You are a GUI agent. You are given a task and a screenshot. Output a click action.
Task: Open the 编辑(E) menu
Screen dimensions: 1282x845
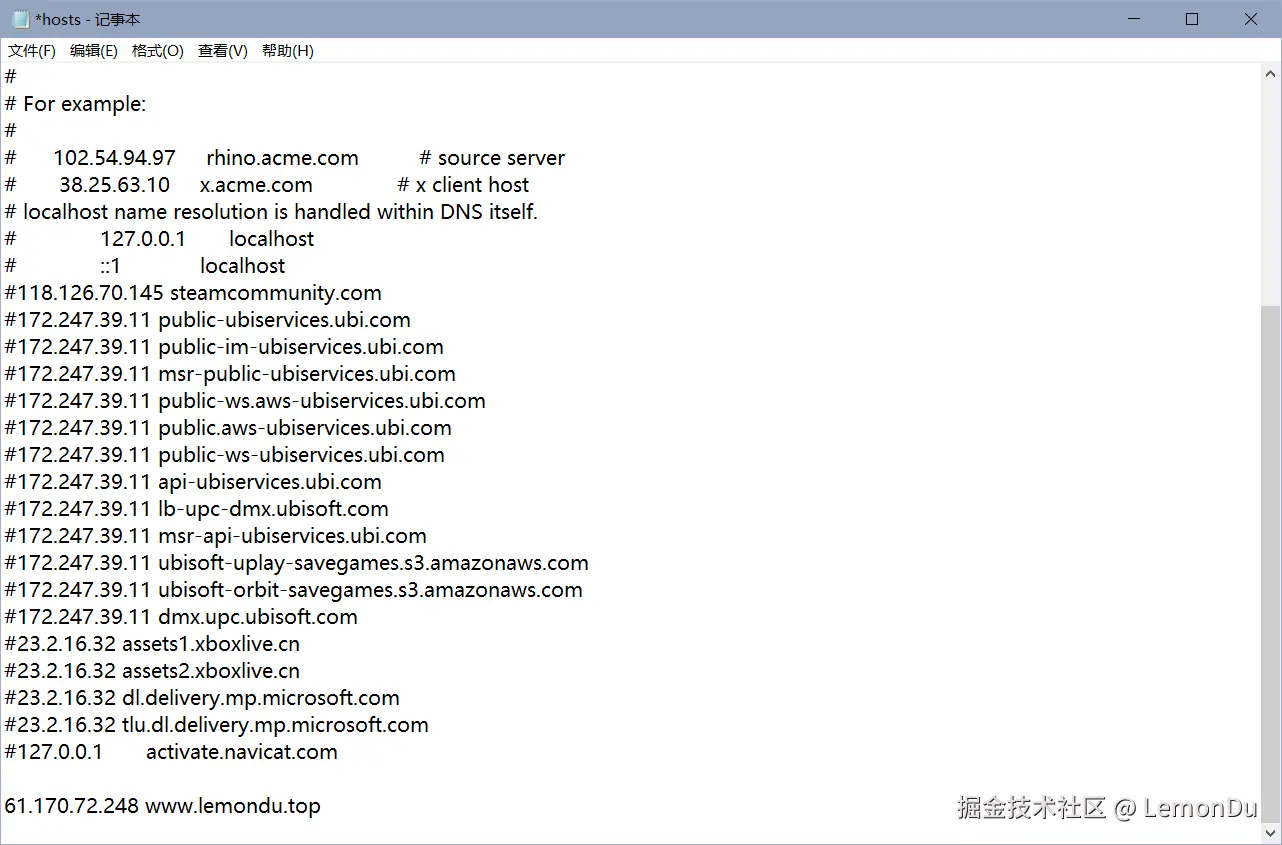click(93, 50)
